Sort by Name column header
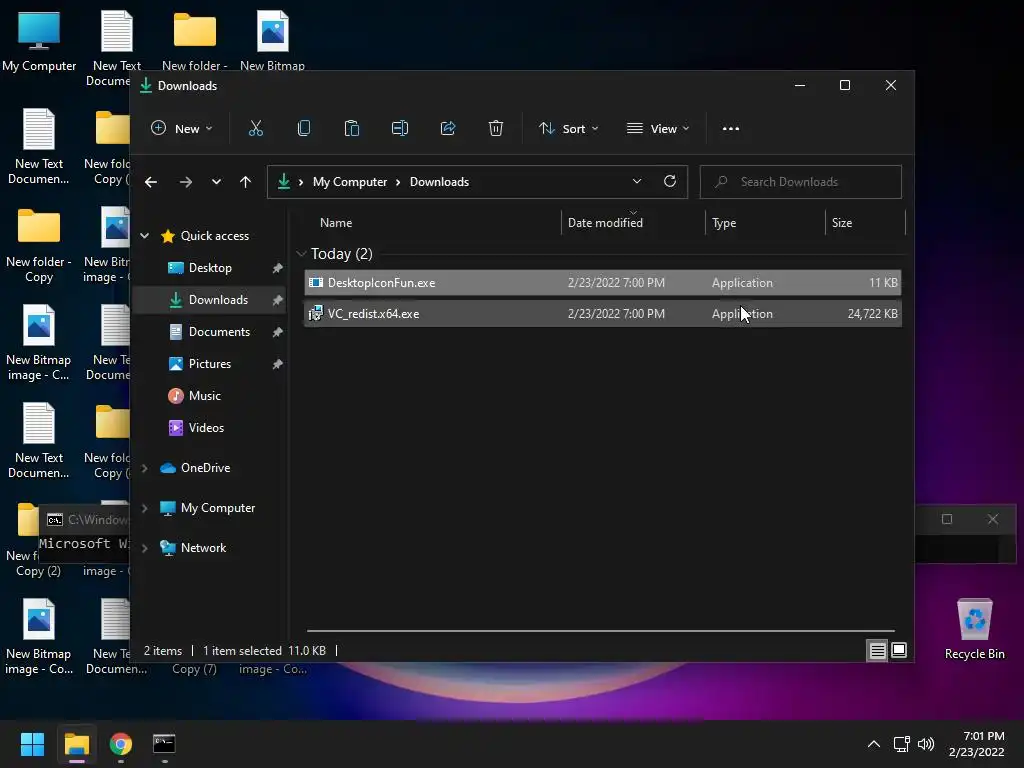The image size is (1024, 768). tap(432, 223)
